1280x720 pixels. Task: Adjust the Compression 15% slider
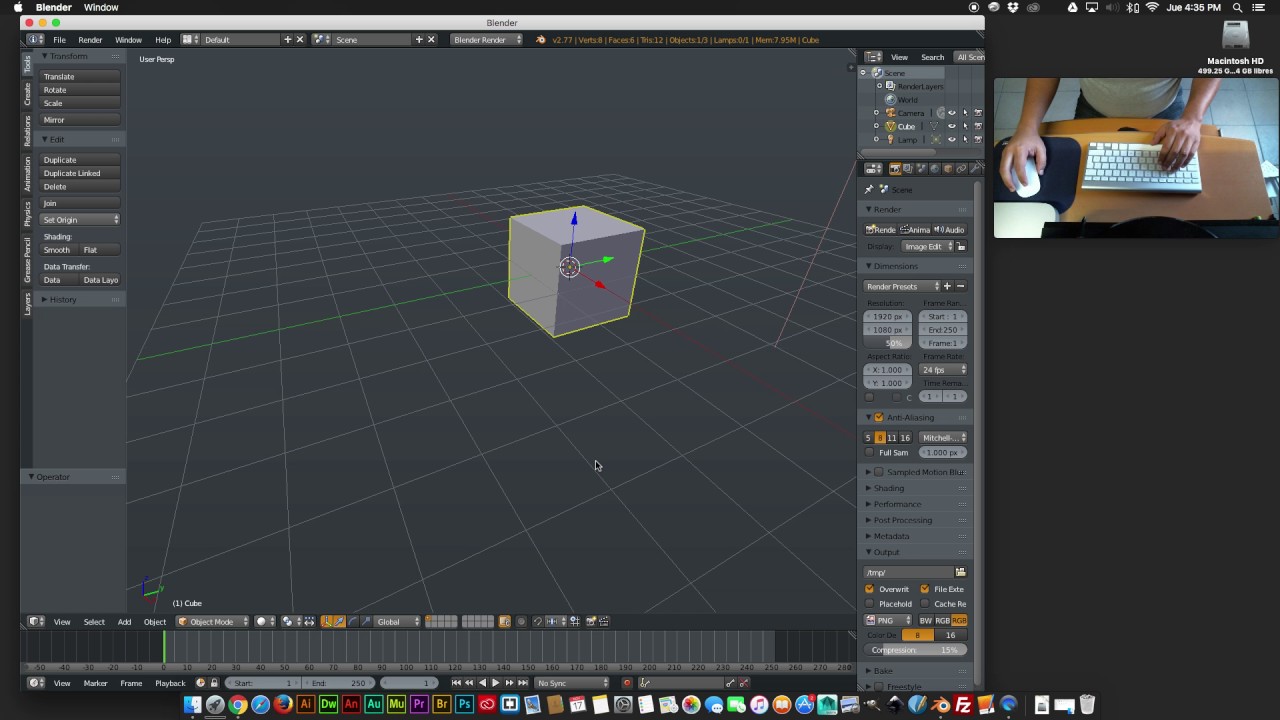click(x=916, y=650)
